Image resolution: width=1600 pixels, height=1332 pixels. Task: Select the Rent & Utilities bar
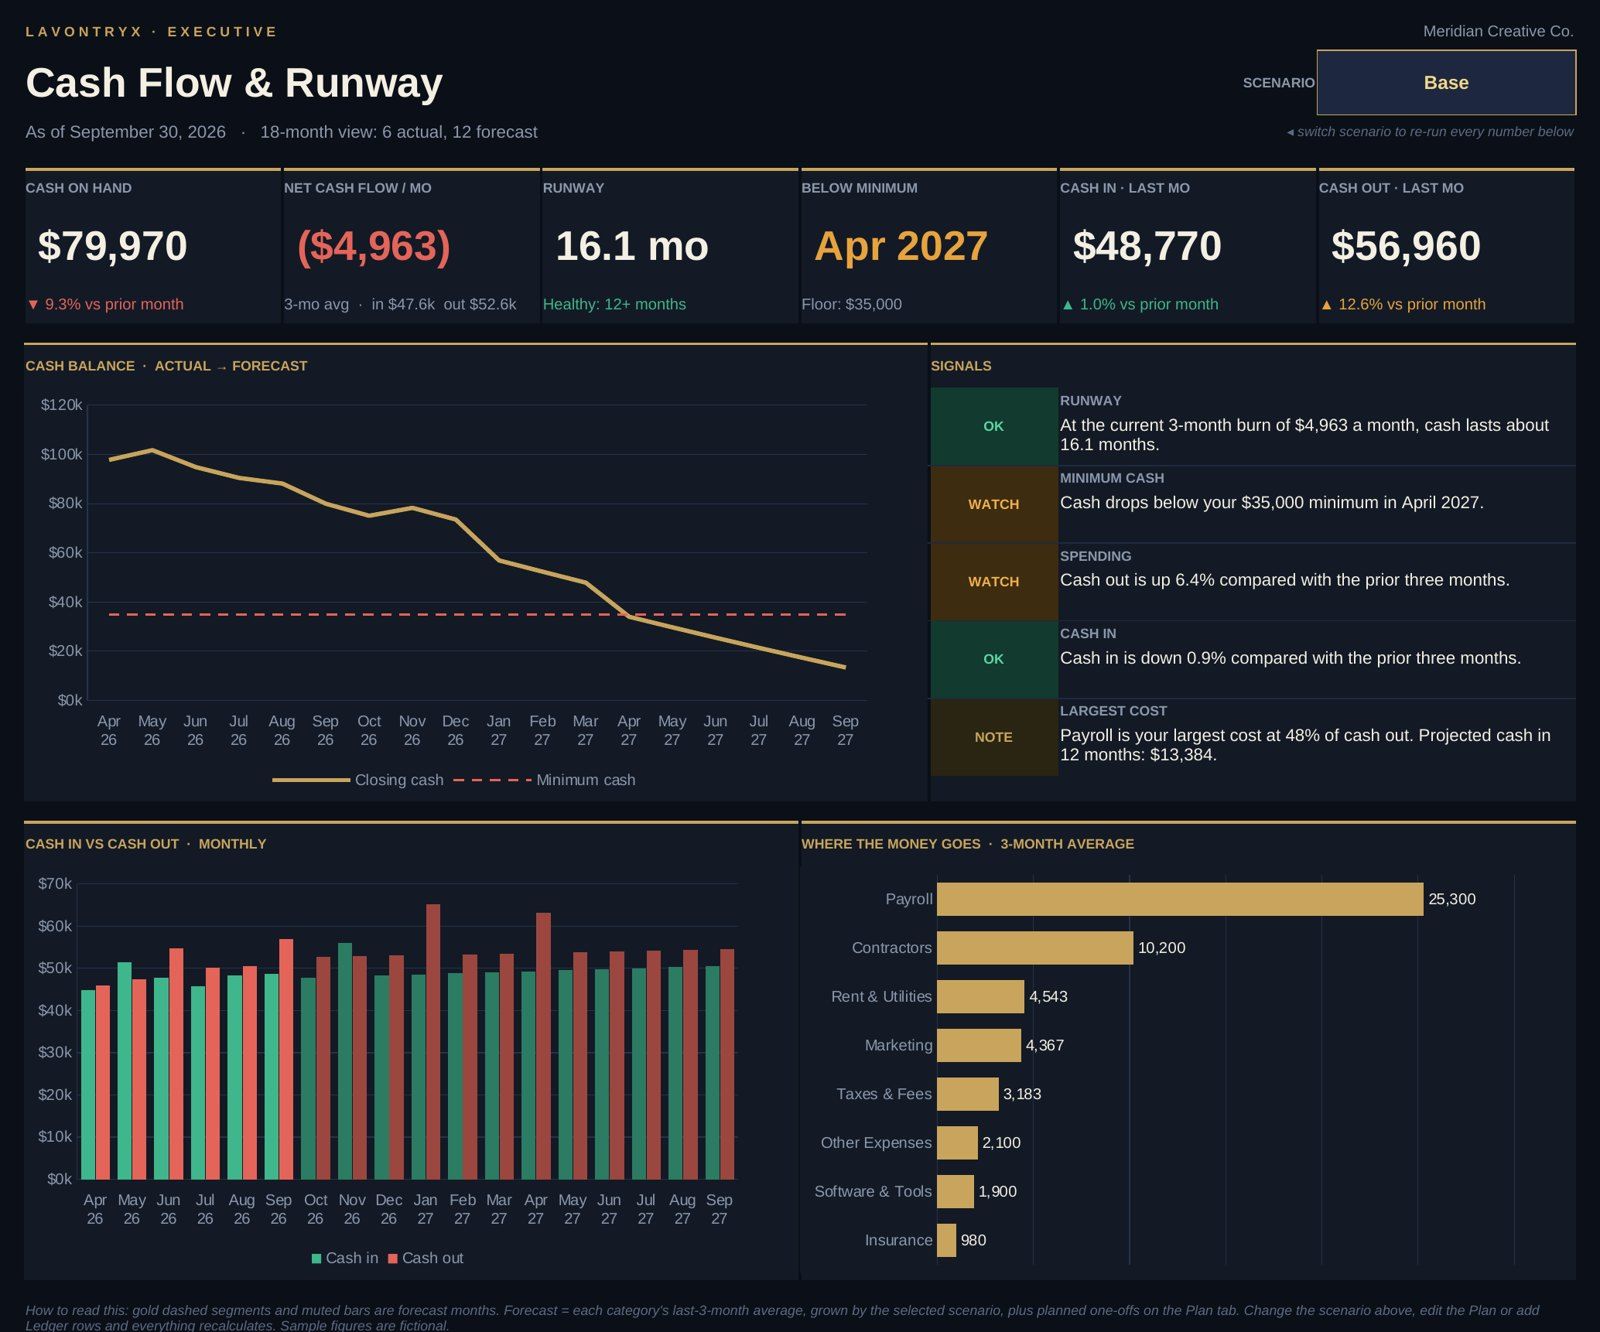pos(980,996)
